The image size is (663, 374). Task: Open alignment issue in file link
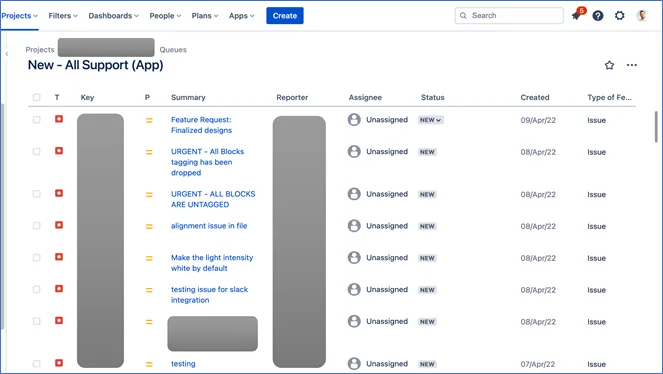209,226
